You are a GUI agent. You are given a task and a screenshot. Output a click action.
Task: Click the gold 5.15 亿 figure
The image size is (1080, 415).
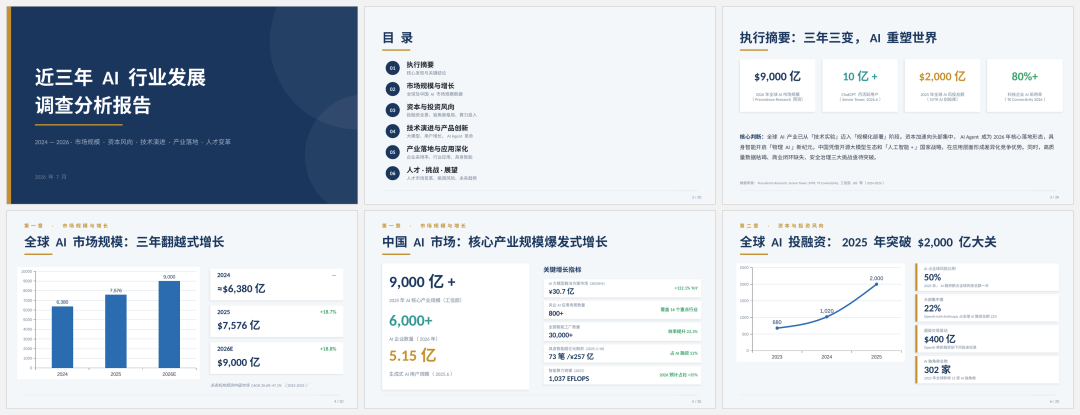(412, 356)
